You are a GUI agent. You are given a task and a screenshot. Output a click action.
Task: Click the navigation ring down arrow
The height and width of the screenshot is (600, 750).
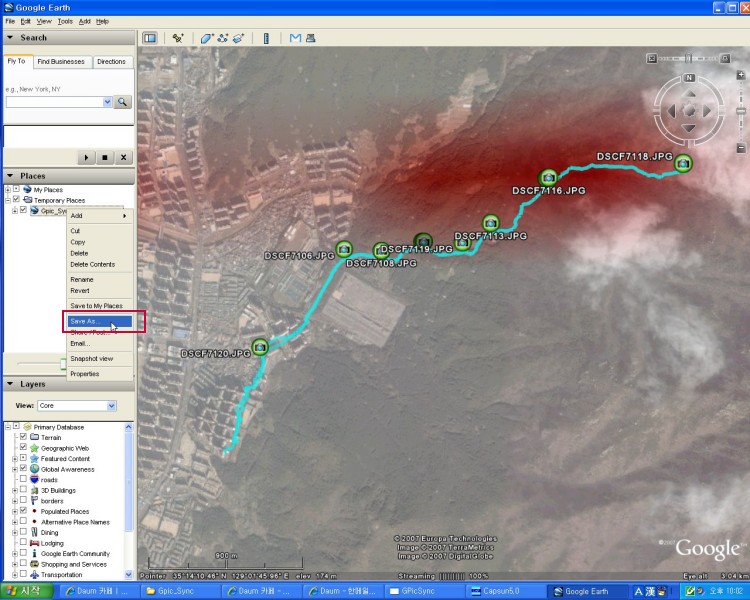(689, 128)
